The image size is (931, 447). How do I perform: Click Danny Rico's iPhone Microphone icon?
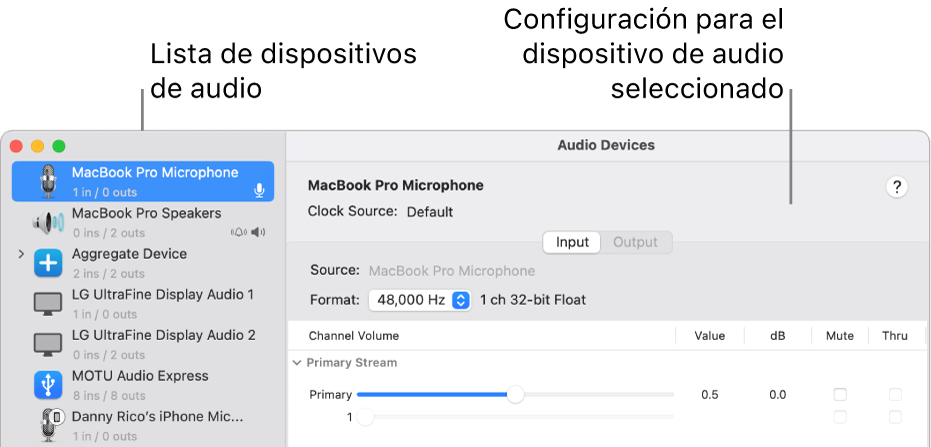(x=49, y=425)
